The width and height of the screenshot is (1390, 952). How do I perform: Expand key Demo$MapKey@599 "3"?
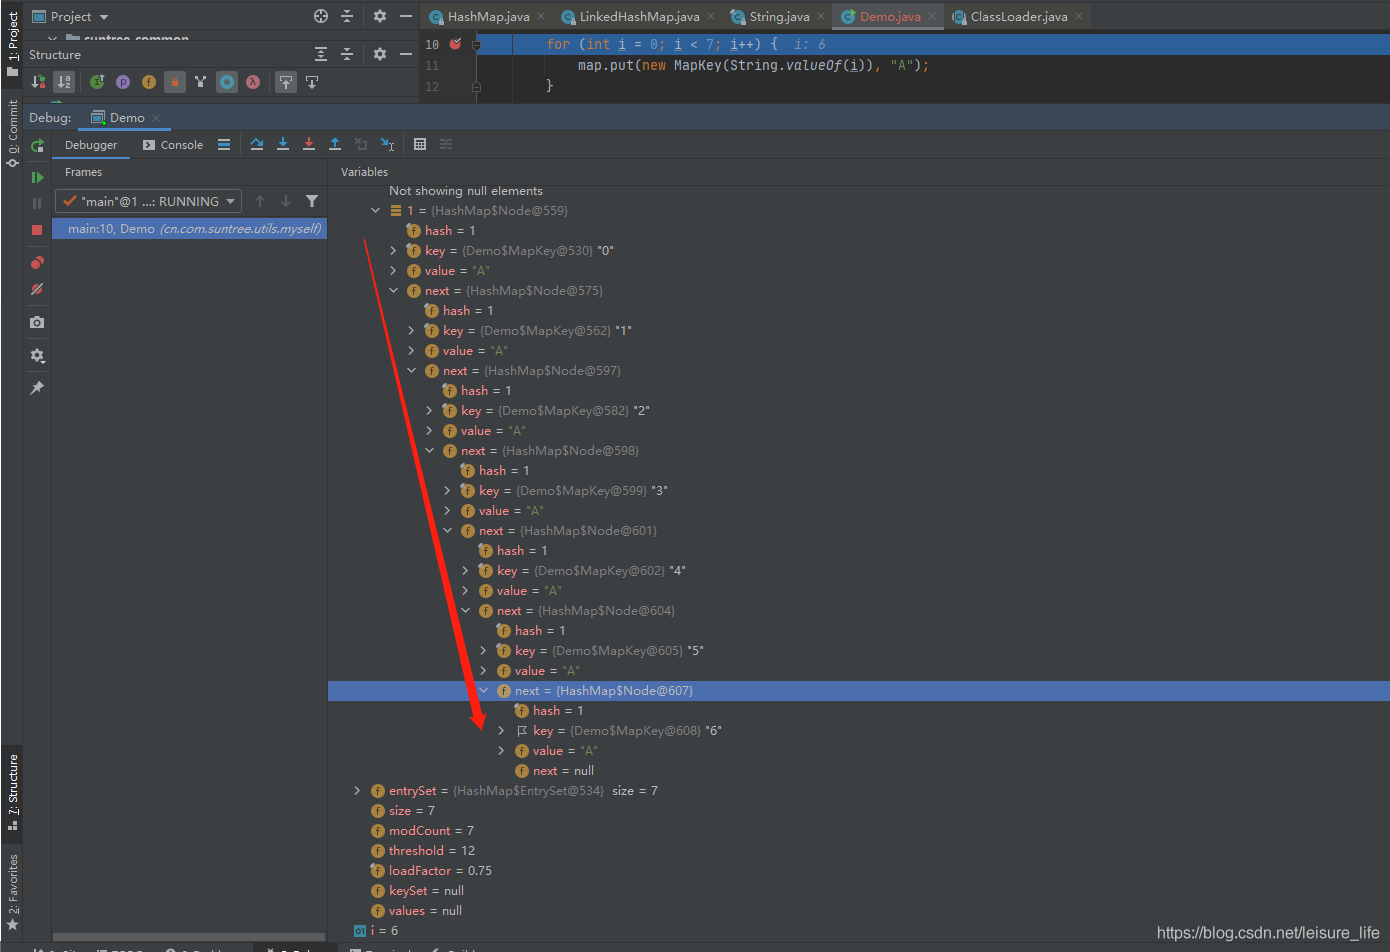448,490
